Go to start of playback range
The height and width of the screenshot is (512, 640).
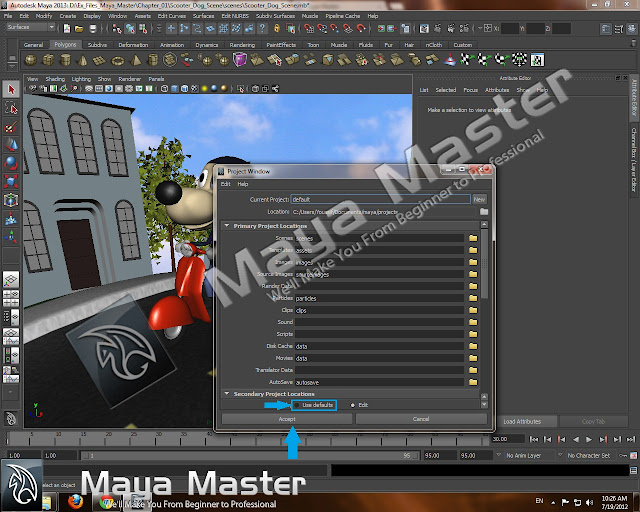pyautogui.click(x=533, y=439)
